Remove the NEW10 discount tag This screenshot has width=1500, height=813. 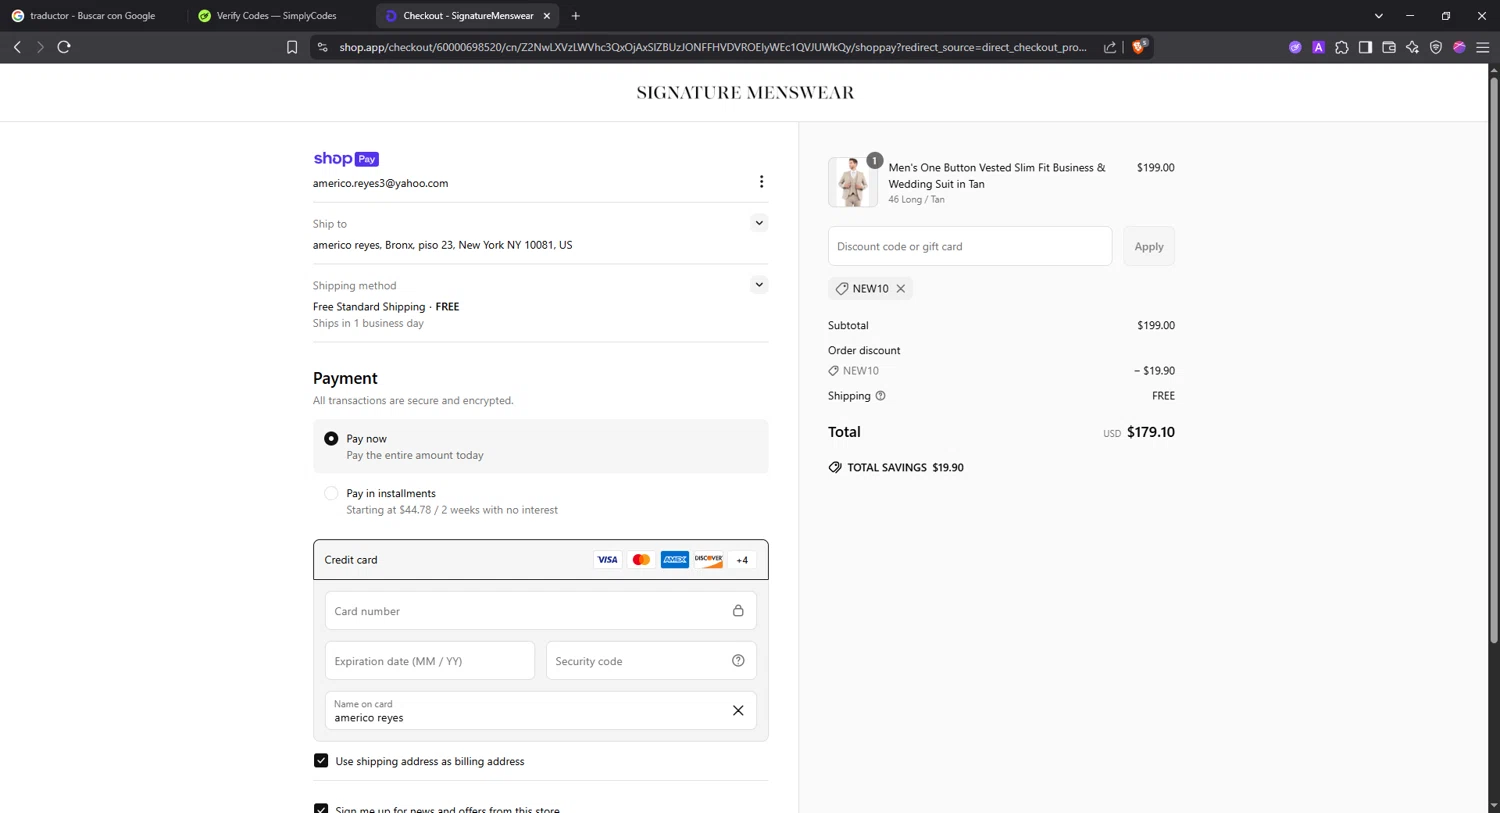901,288
